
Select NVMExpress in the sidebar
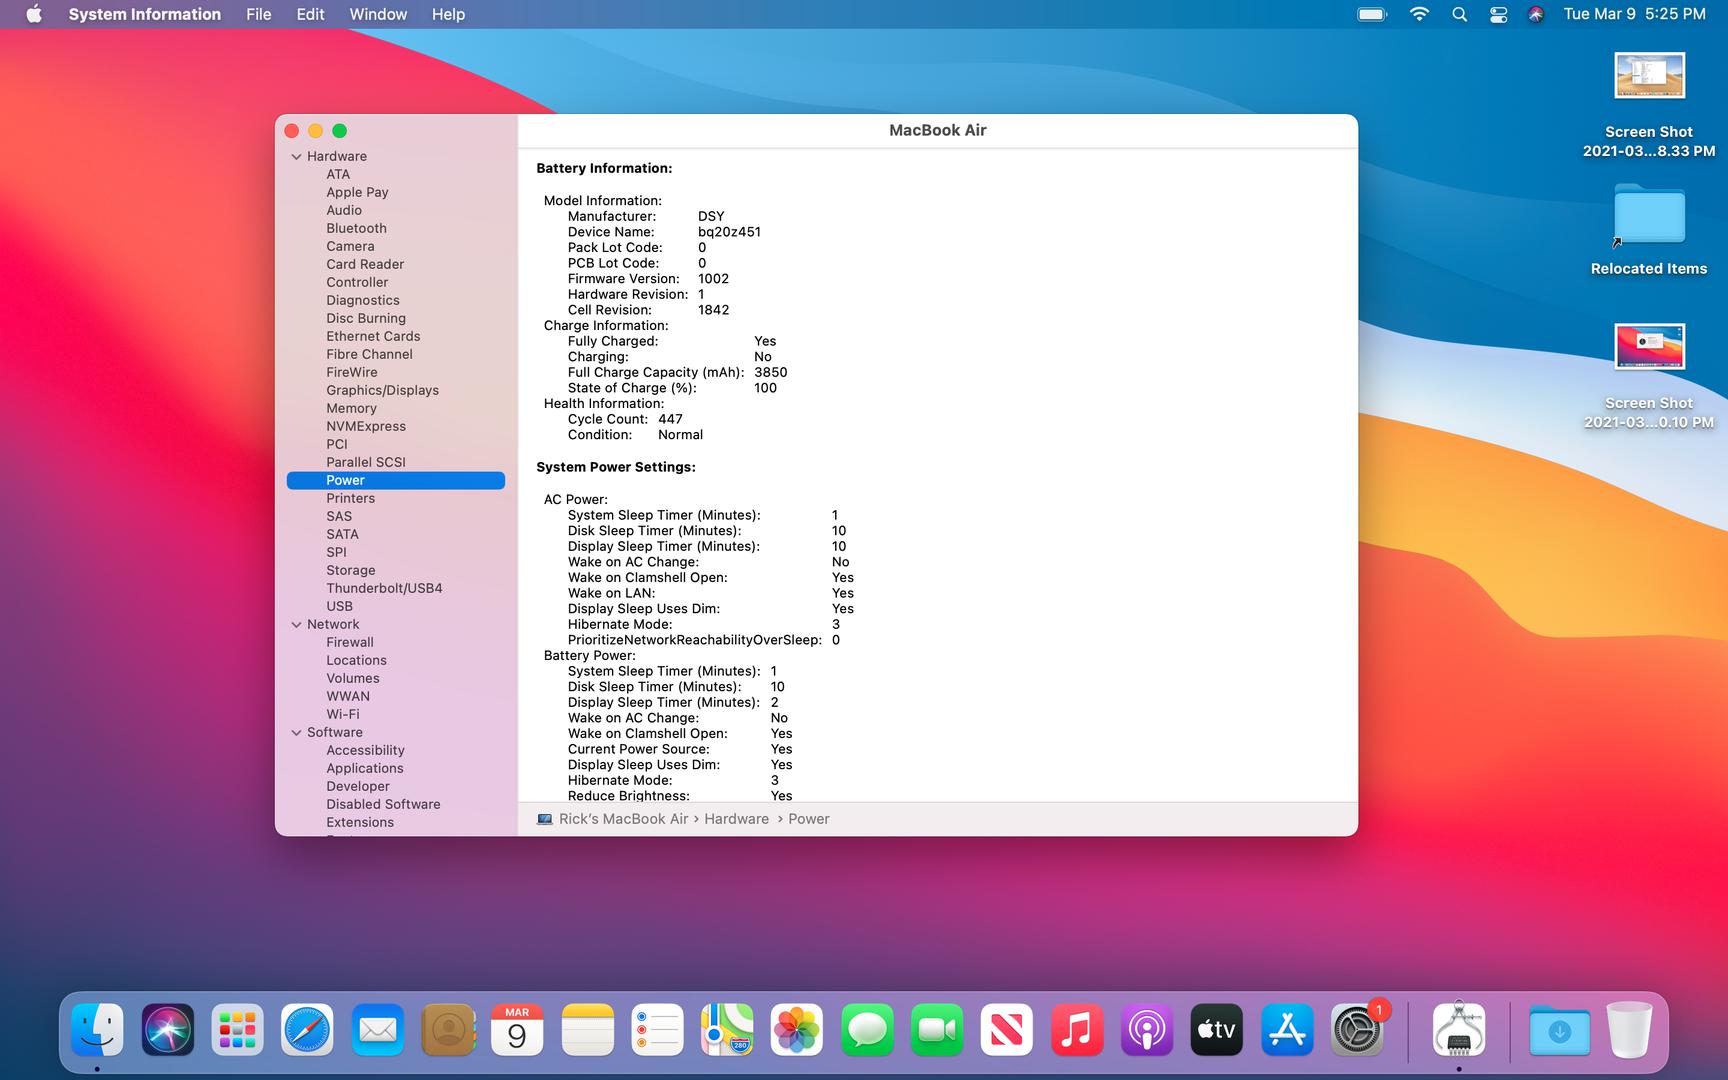coord(366,426)
